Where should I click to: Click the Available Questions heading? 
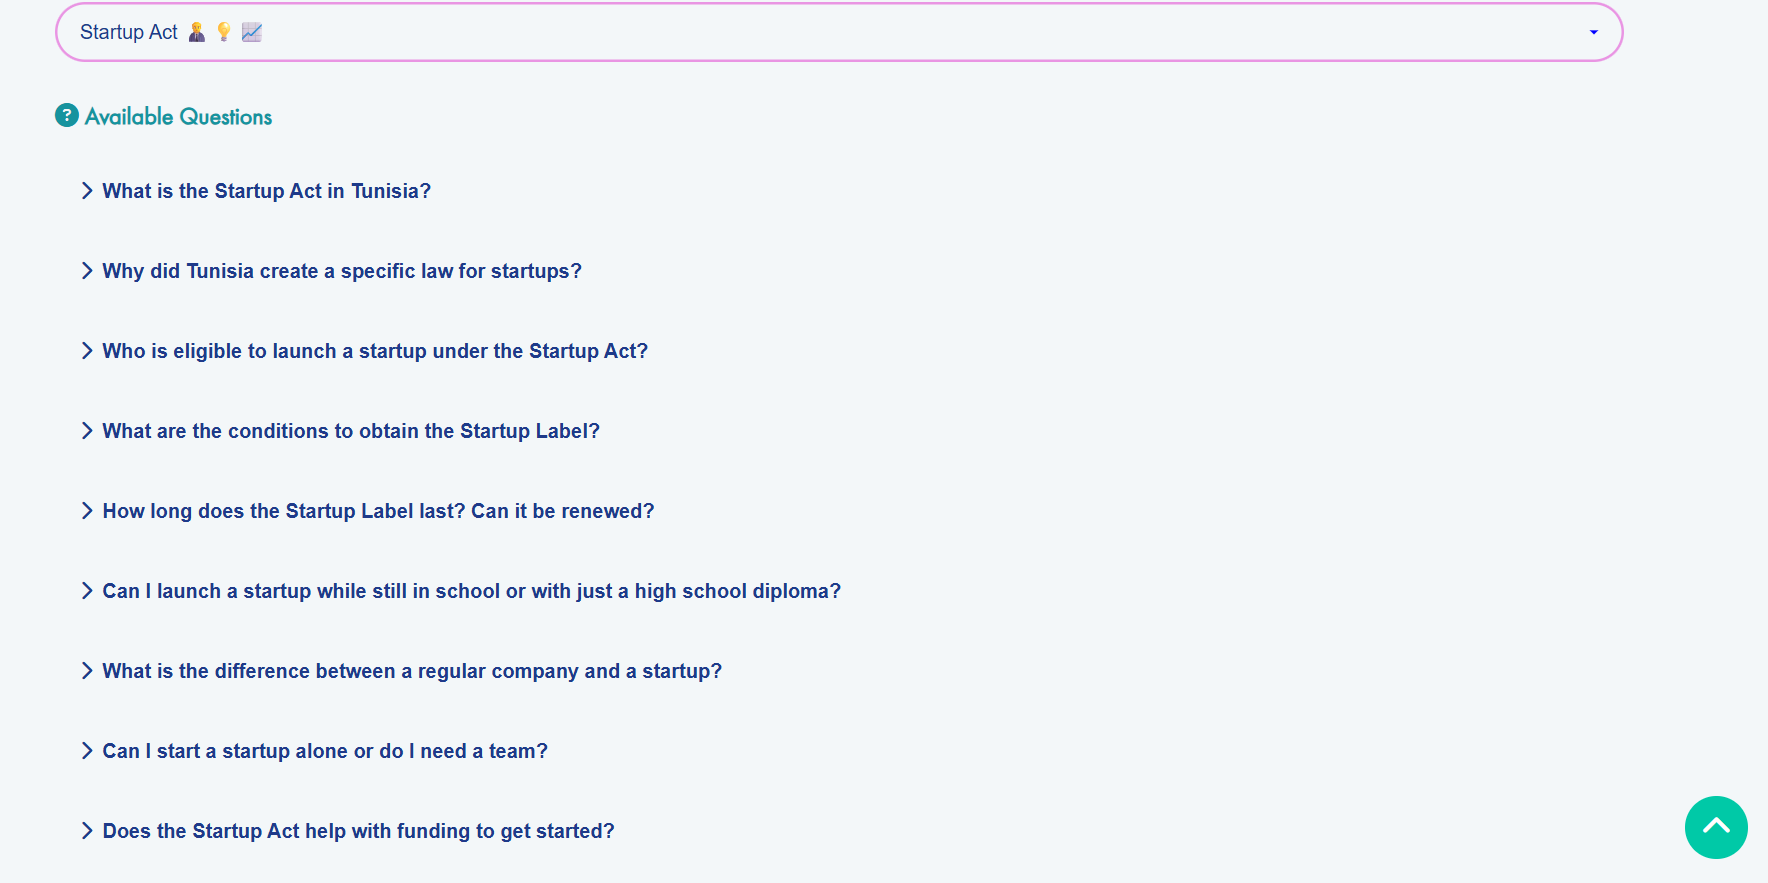click(178, 117)
